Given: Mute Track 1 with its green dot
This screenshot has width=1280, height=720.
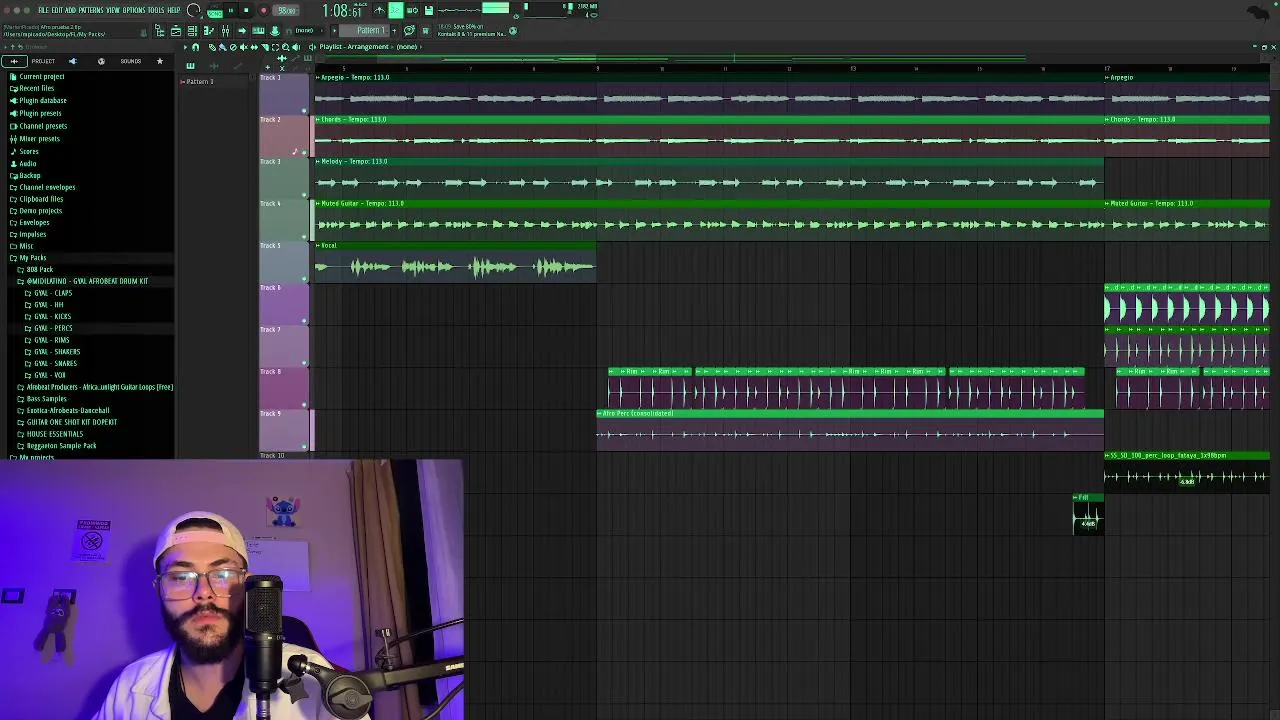Looking at the screenshot, I should pyautogui.click(x=304, y=111).
